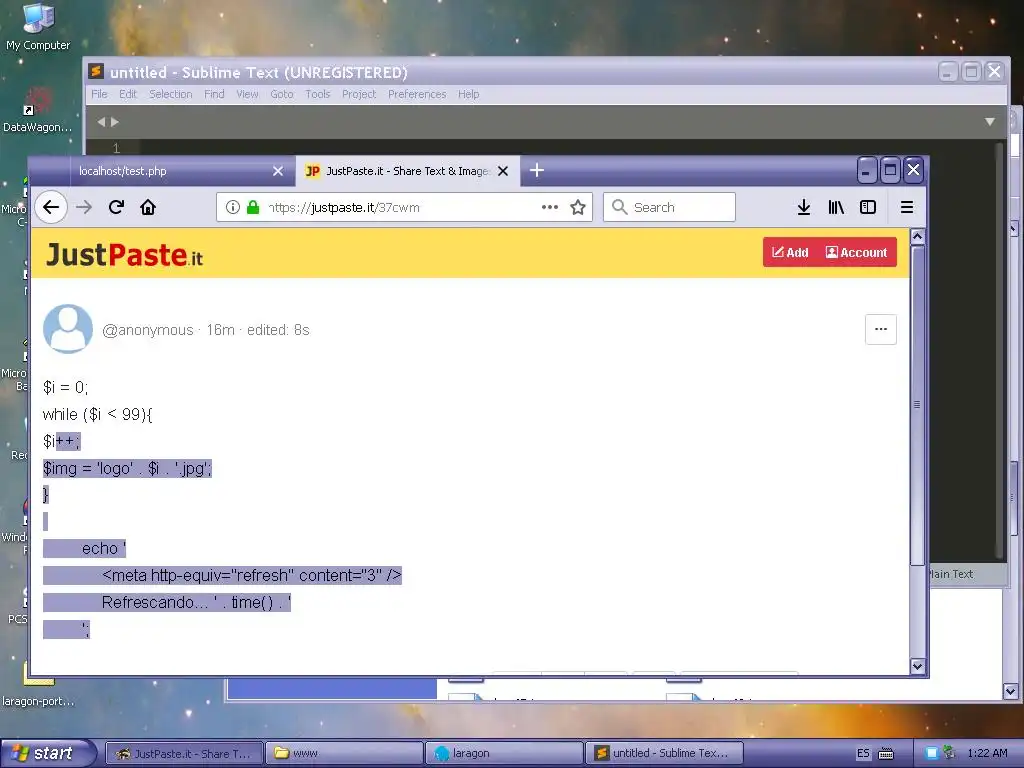This screenshot has width=1024, height=768.
Task: Open the Firefox home page icon
Action: click(x=148, y=208)
